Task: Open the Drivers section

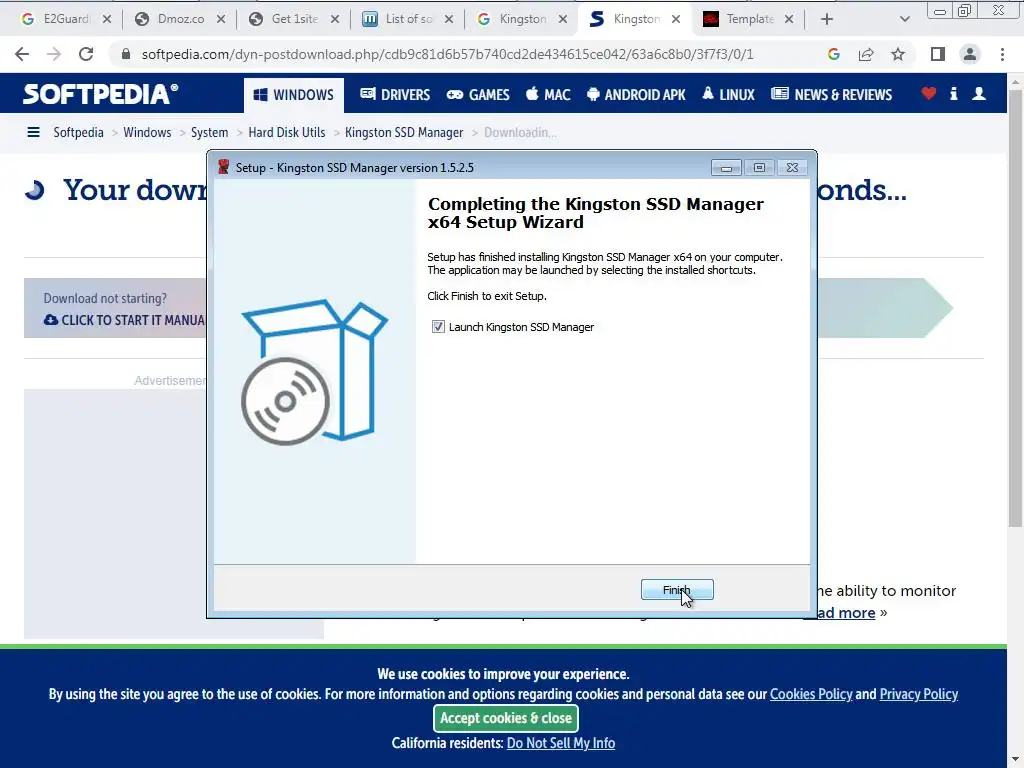Action: point(395,95)
